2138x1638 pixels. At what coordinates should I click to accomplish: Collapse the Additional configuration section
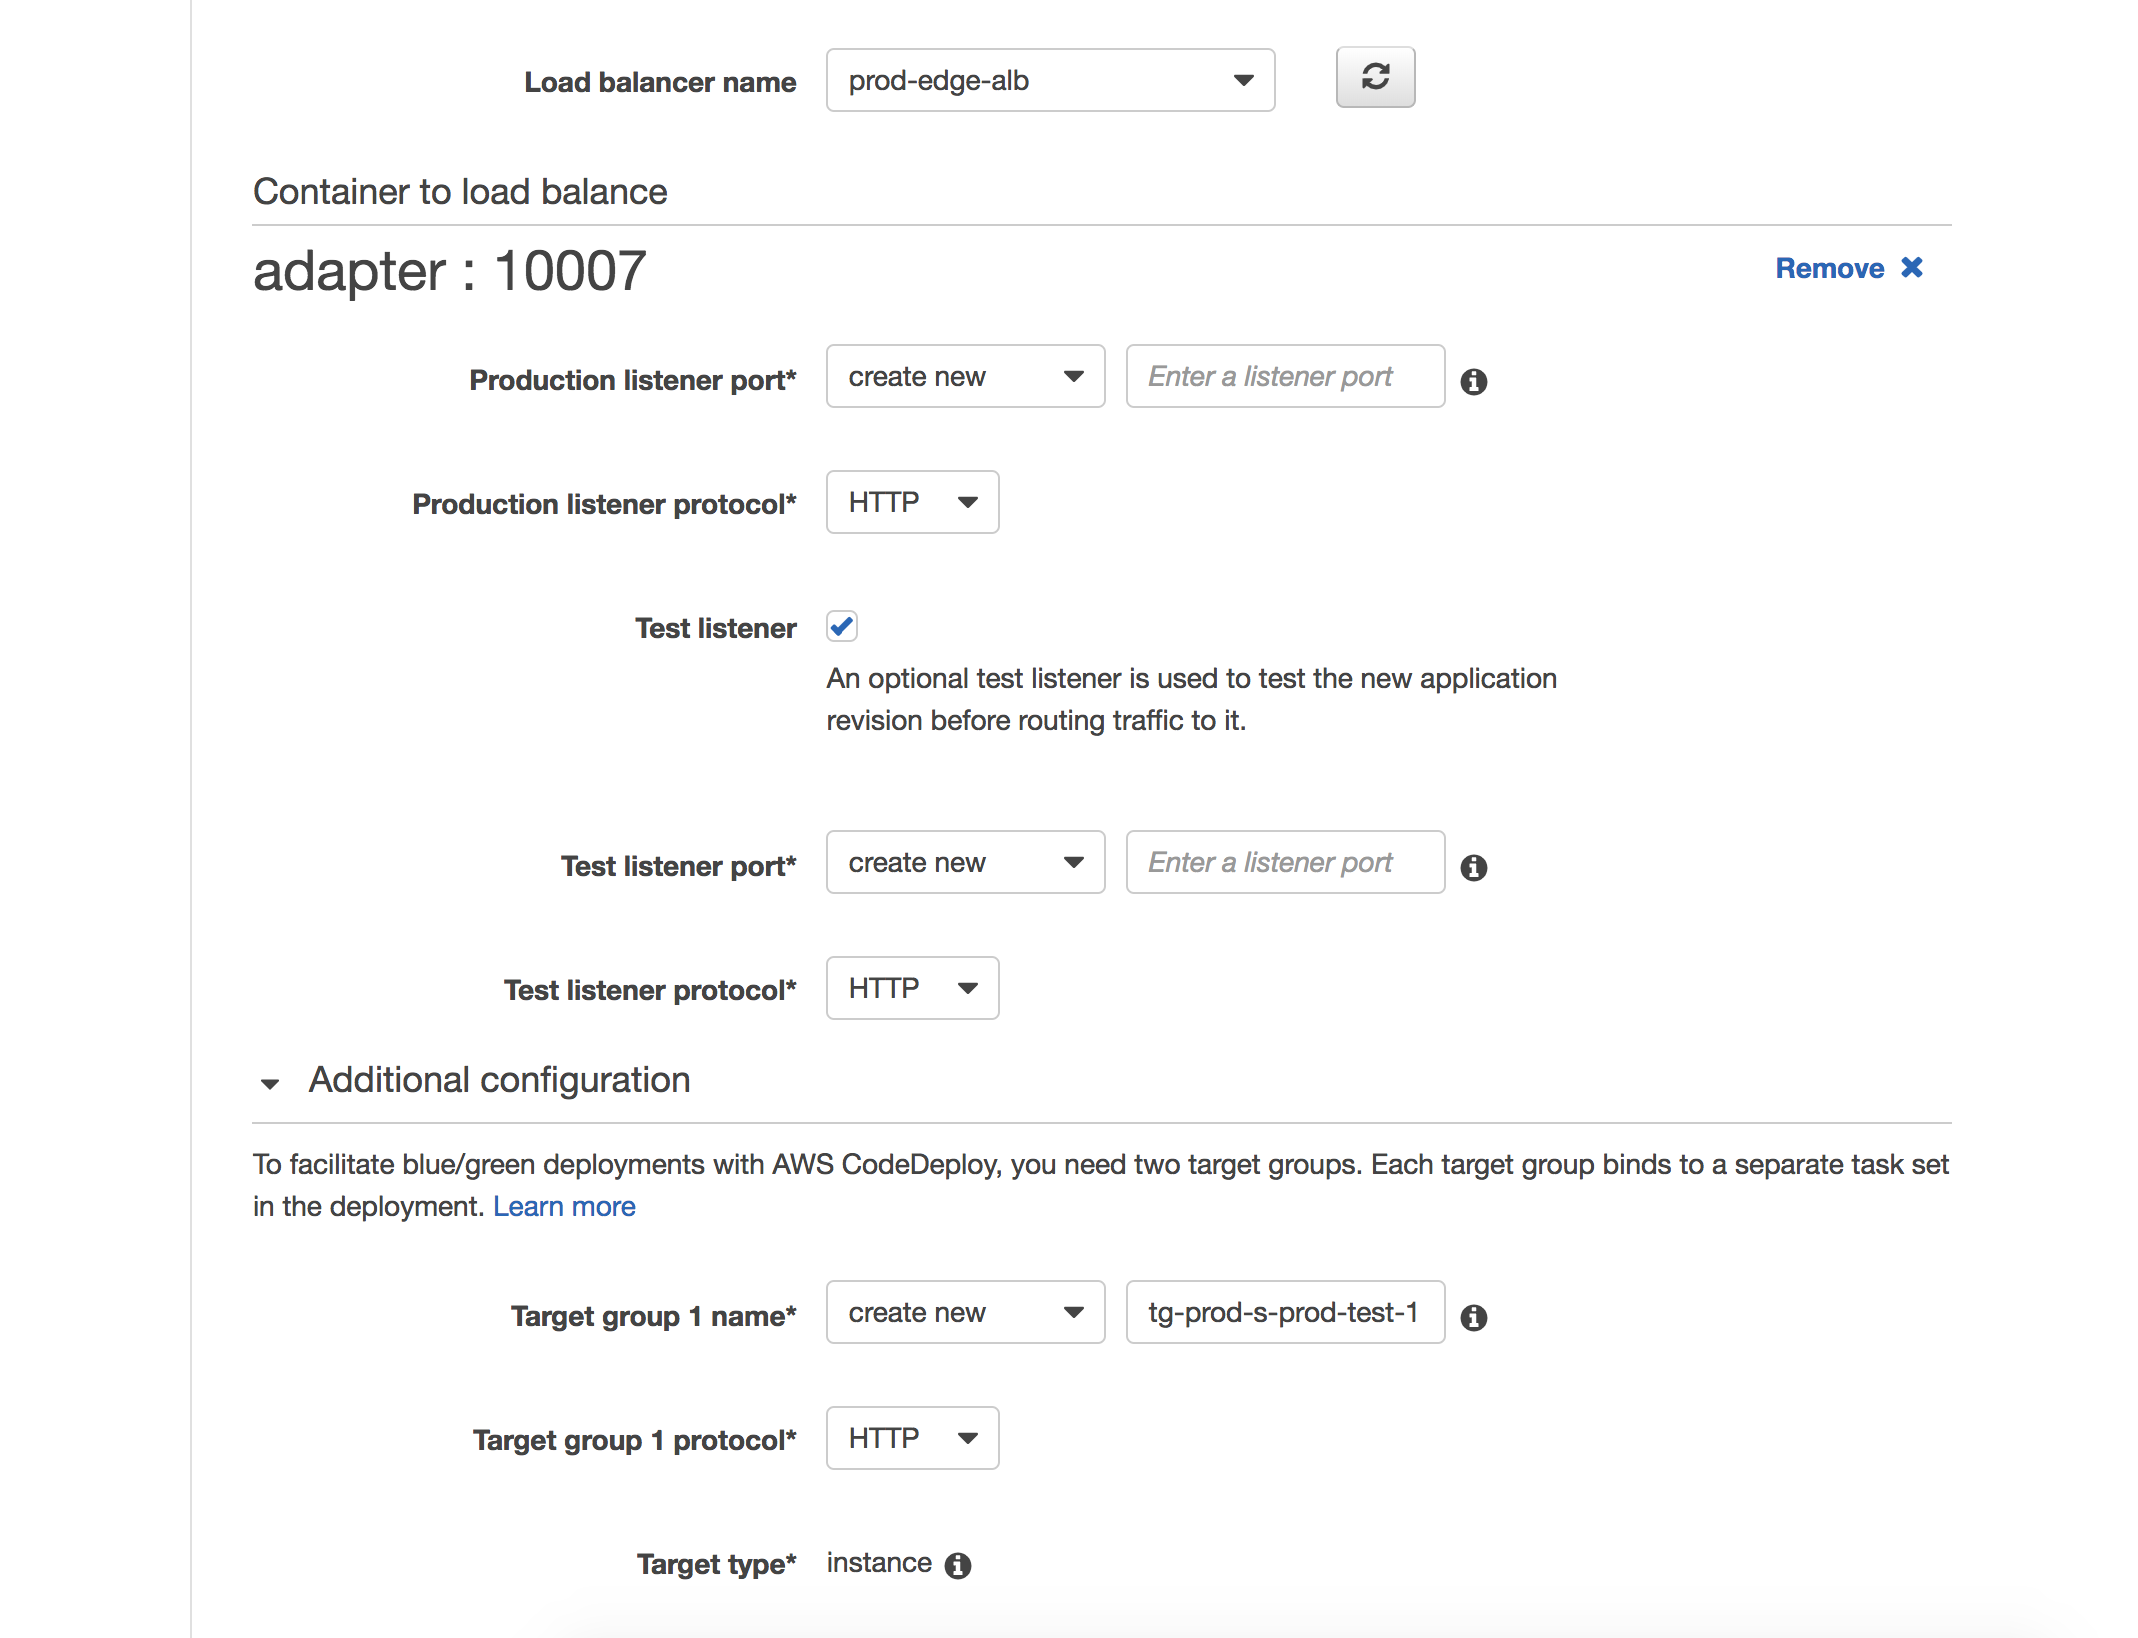(x=268, y=1081)
